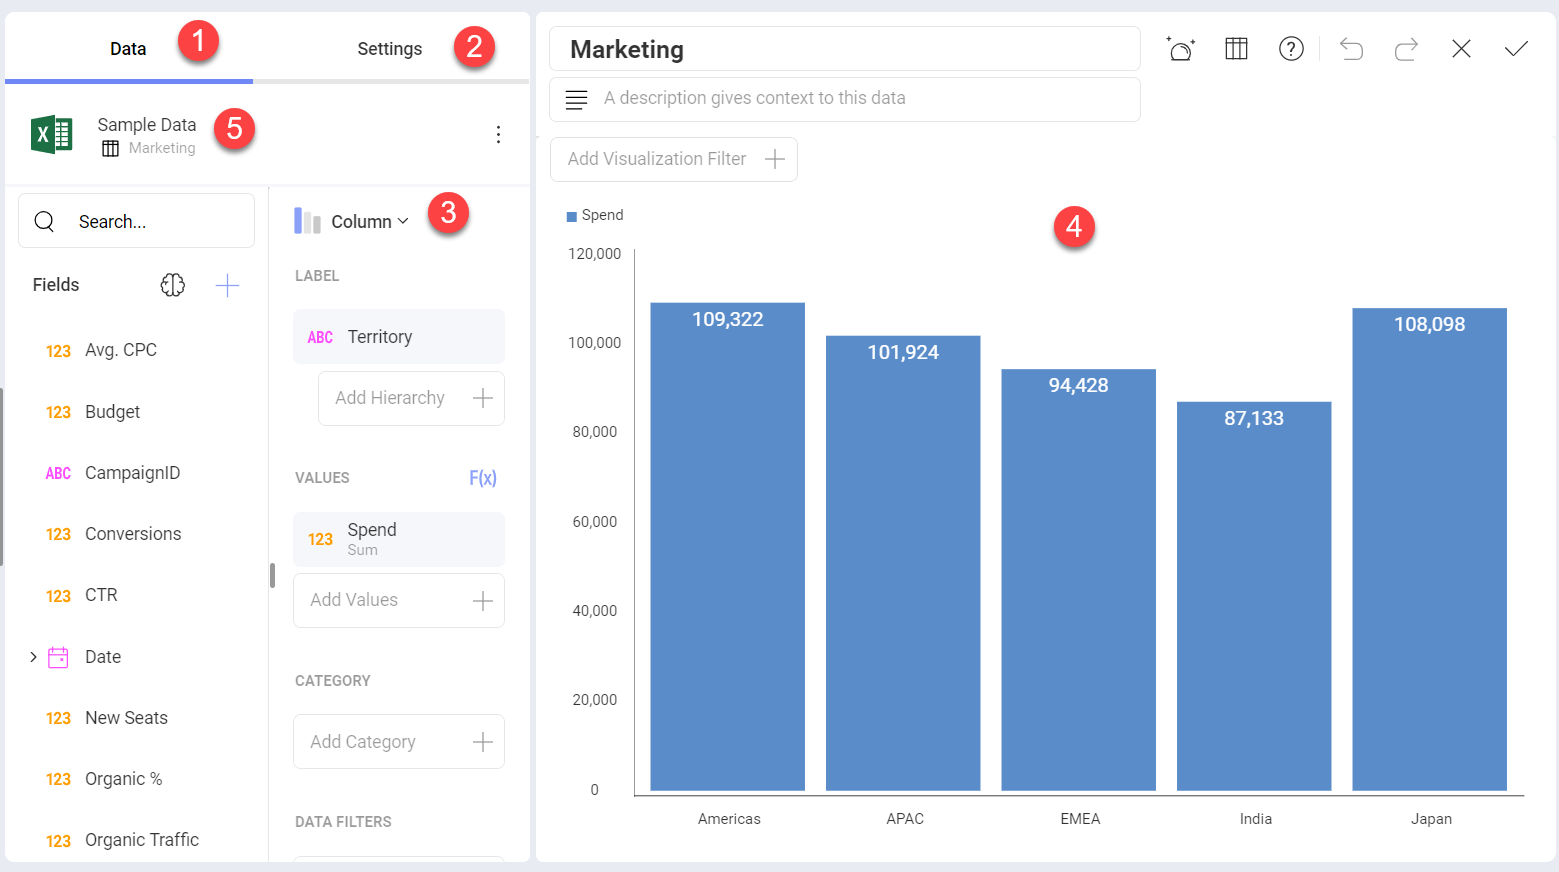Click the crystal-ball theme icon in the toolbar

[x=1181, y=48]
